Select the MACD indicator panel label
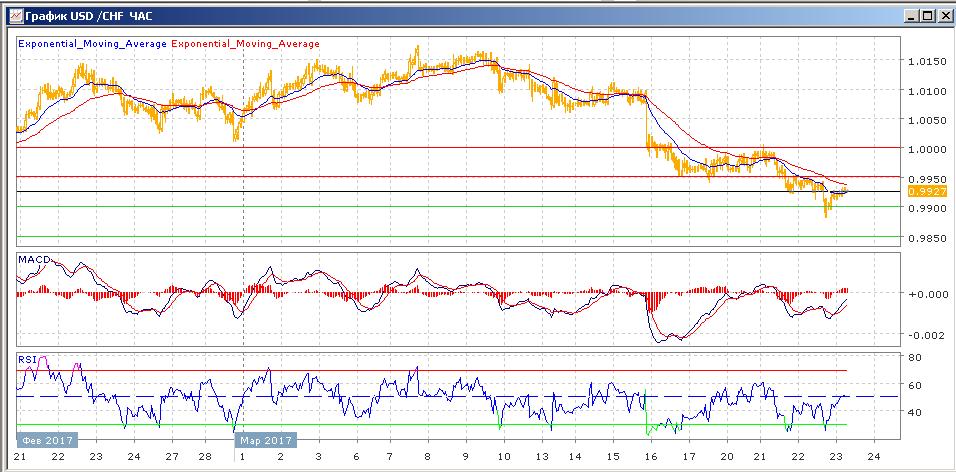Image resolution: width=956 pixels, height=472 pixels. 33,260
